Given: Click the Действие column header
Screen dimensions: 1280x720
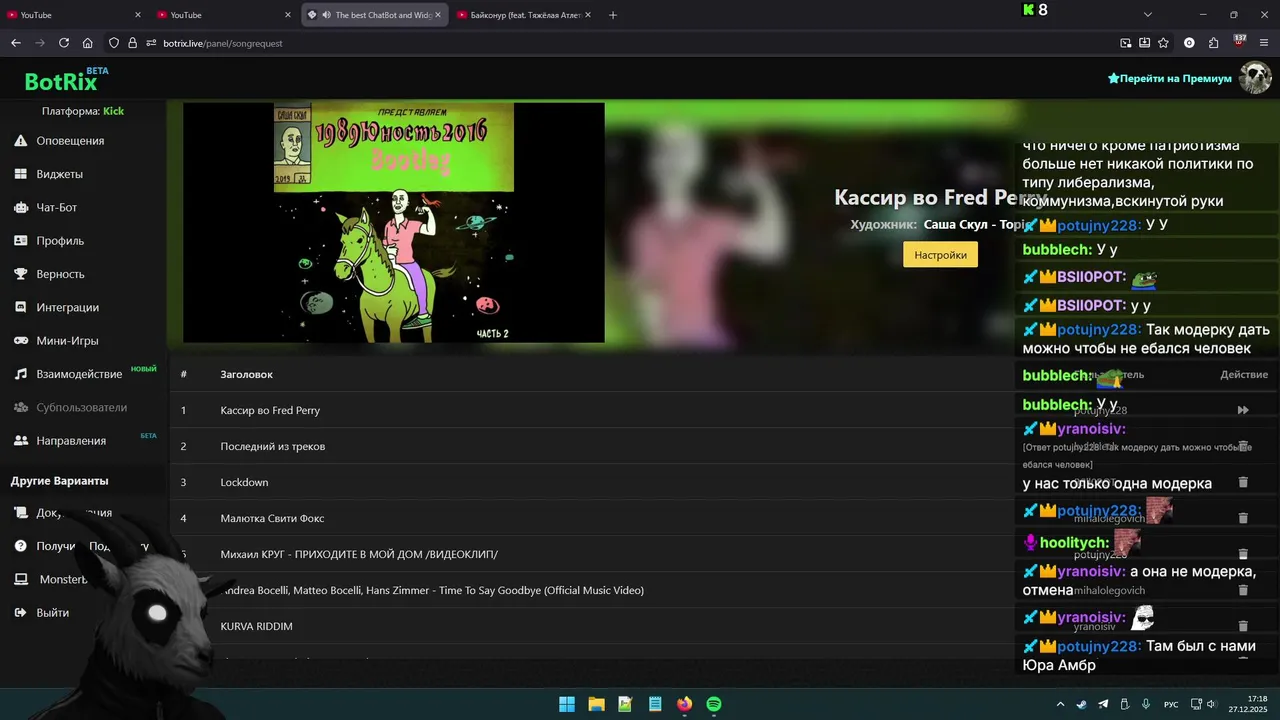Looking at the screenshot, I should click(x=1244, y=374).
